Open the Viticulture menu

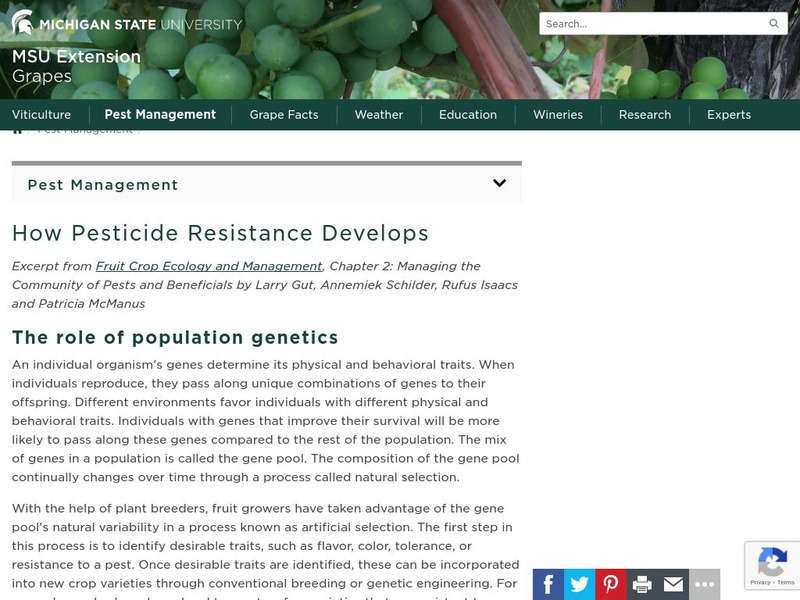(41, 115)
